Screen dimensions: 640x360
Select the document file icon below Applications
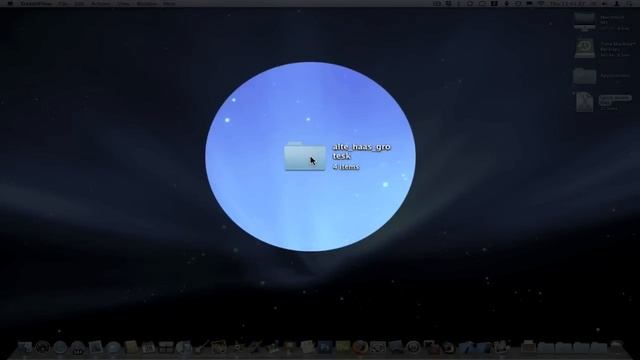[584, 102]
